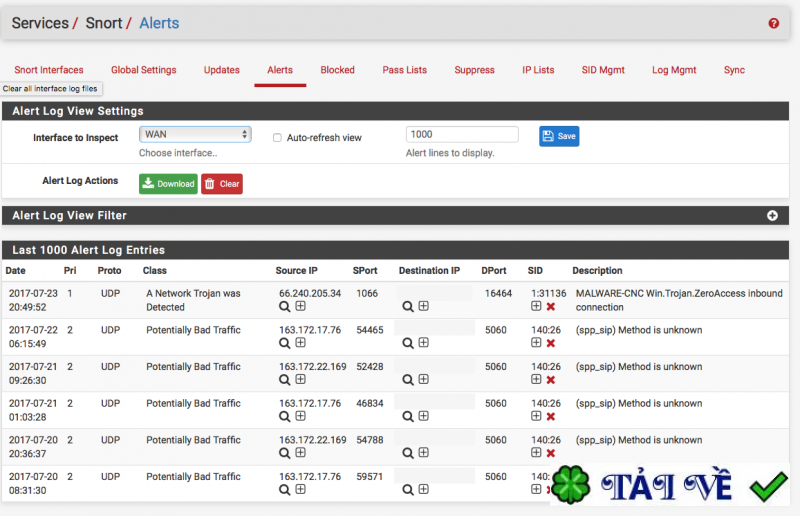
Task: Add SID suppress plus in 01:03:28 row
Action: click(536, 416)
